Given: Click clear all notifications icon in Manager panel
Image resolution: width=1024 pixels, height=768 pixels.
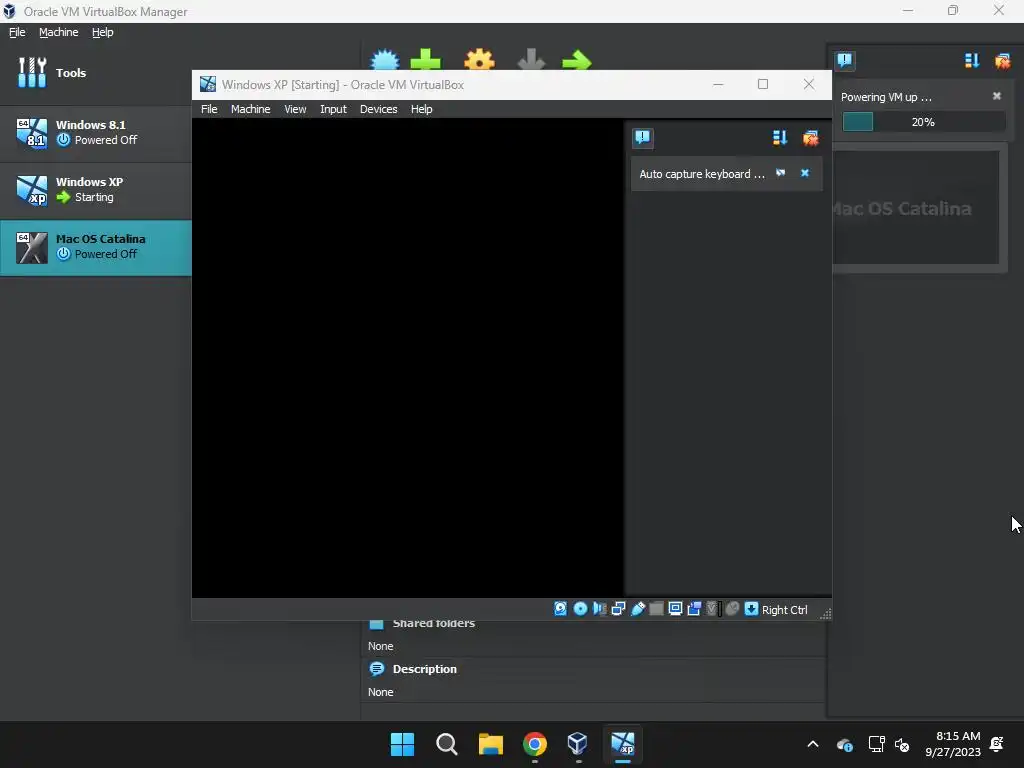Looking at the screenshot, I should (1002, 61).
